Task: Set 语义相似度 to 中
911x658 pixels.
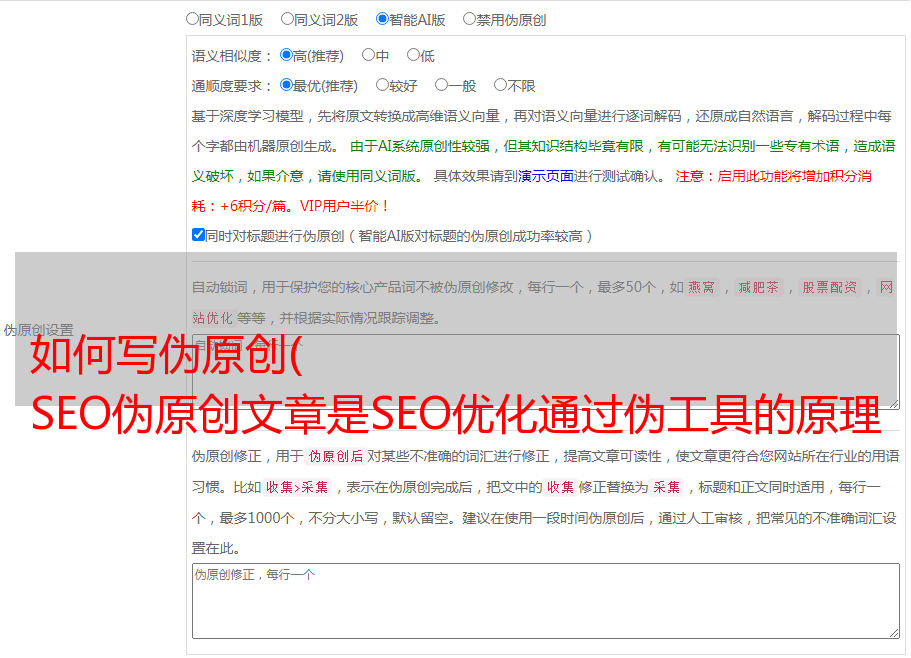Action: click(368, 56)
